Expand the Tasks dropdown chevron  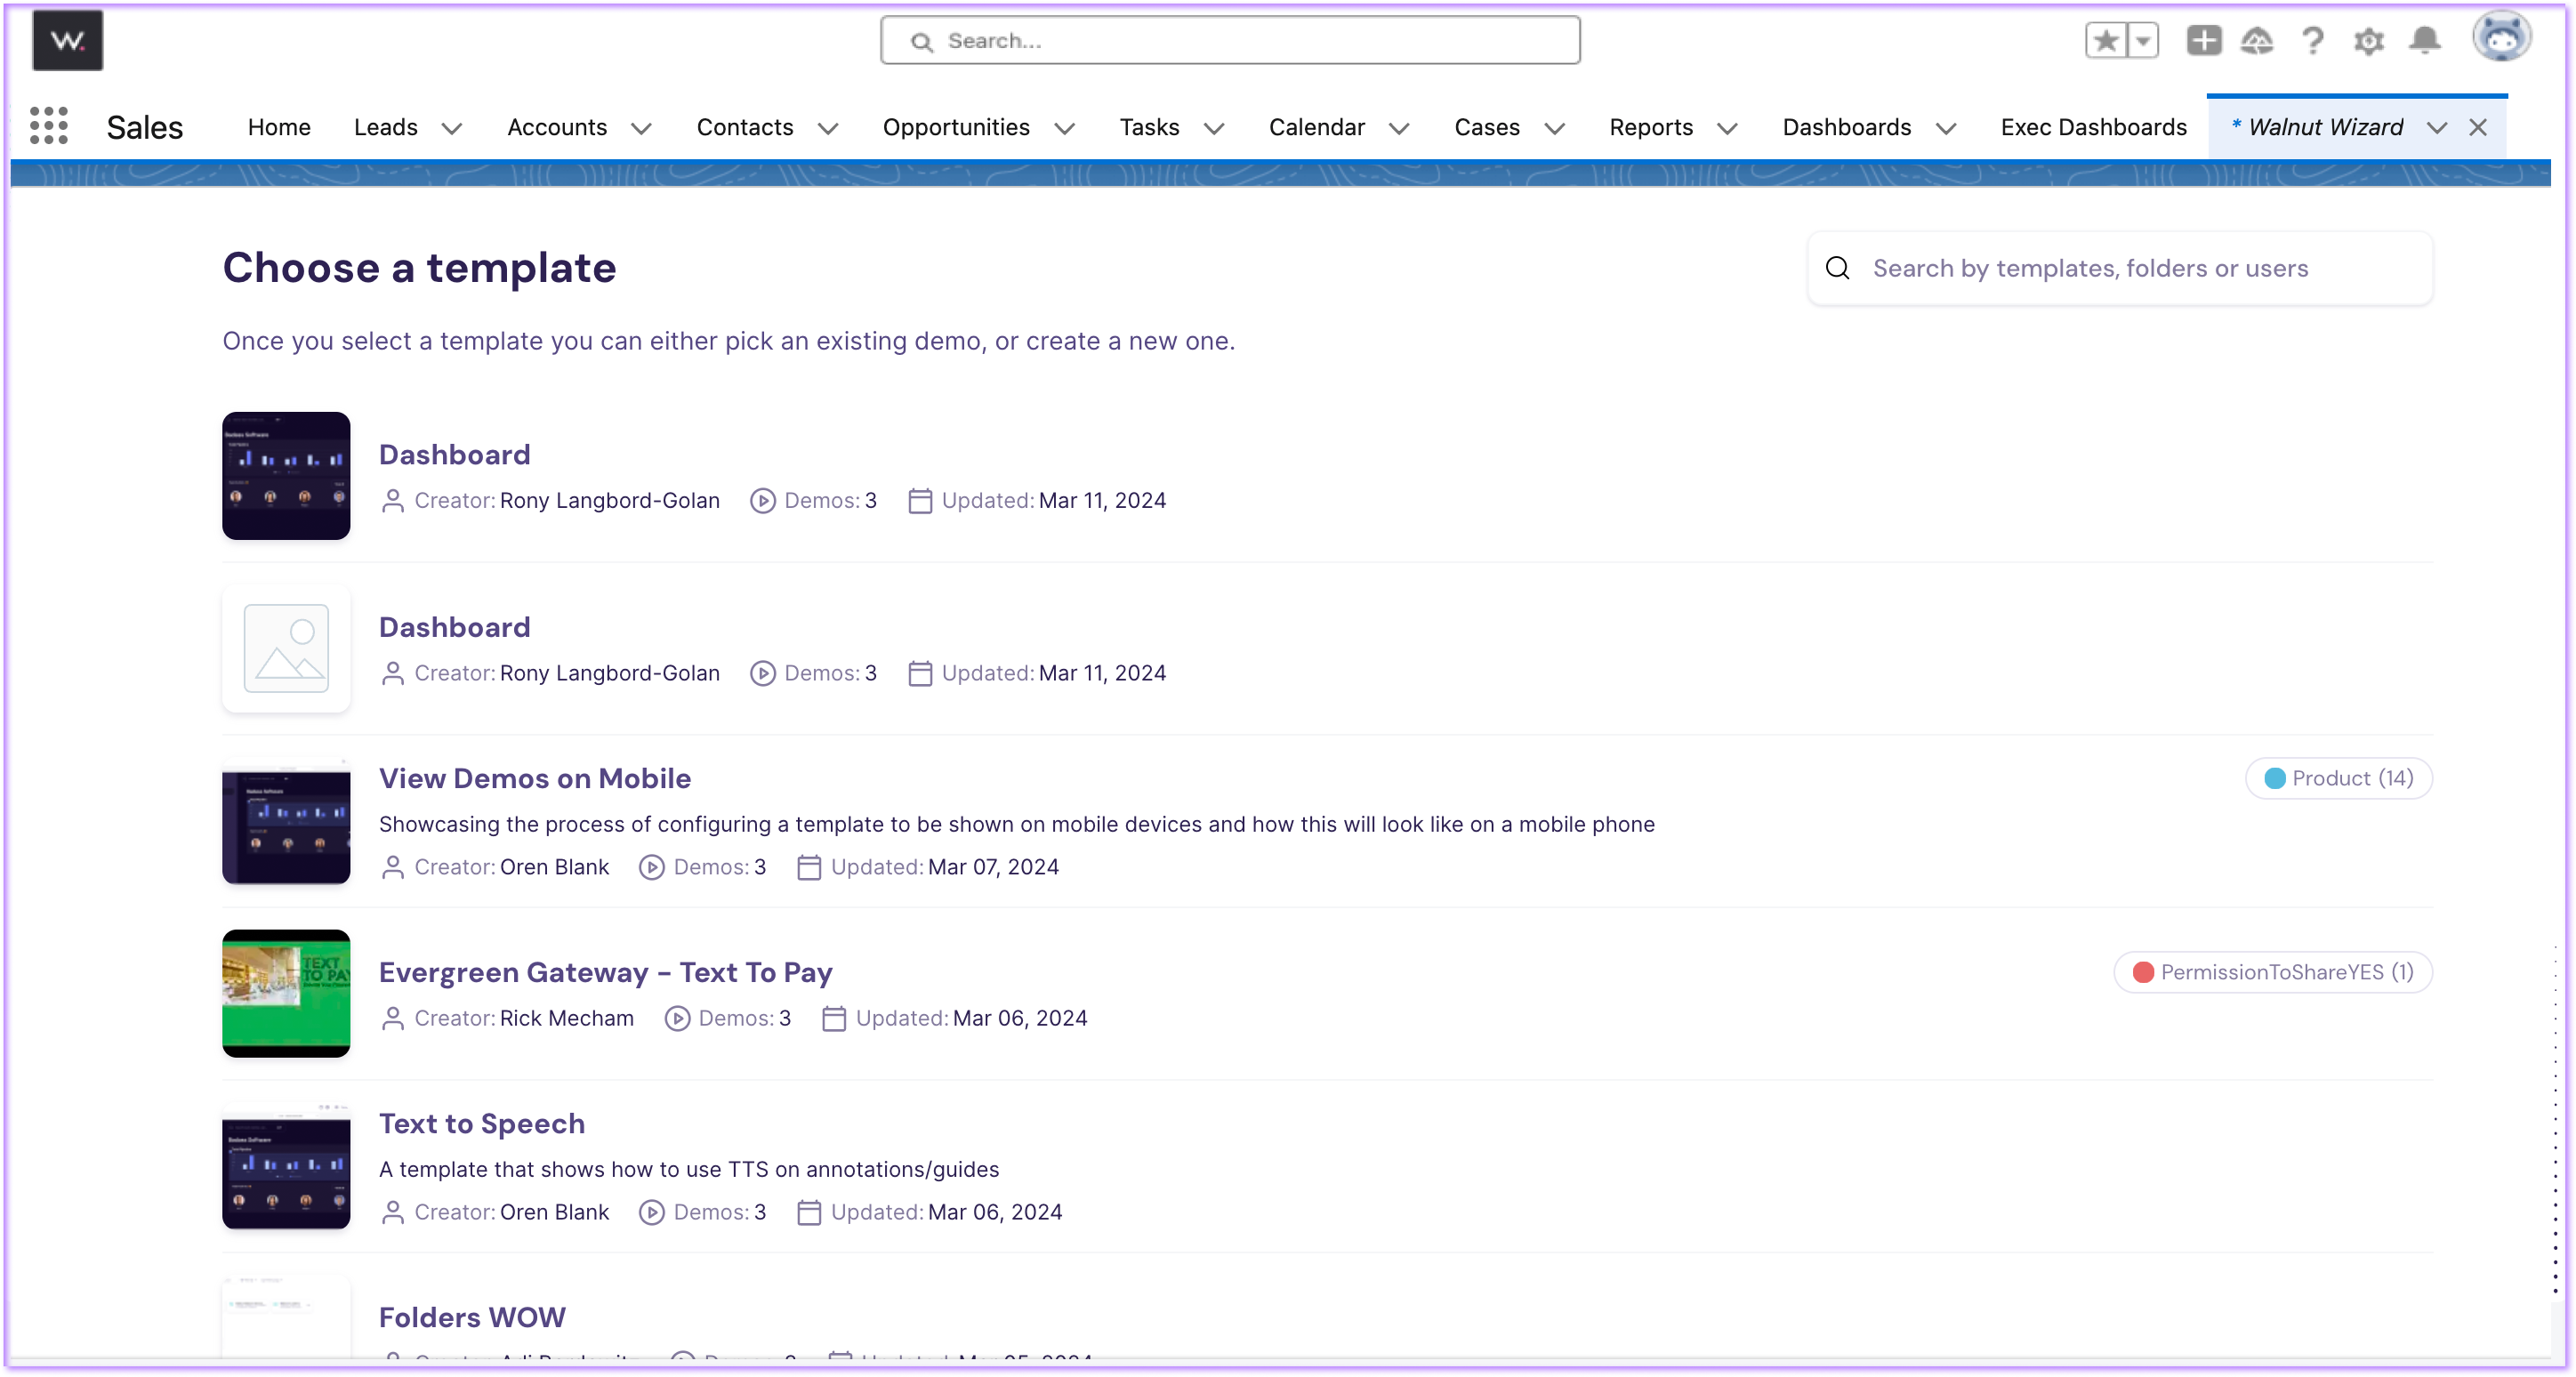pos(1214,128)
